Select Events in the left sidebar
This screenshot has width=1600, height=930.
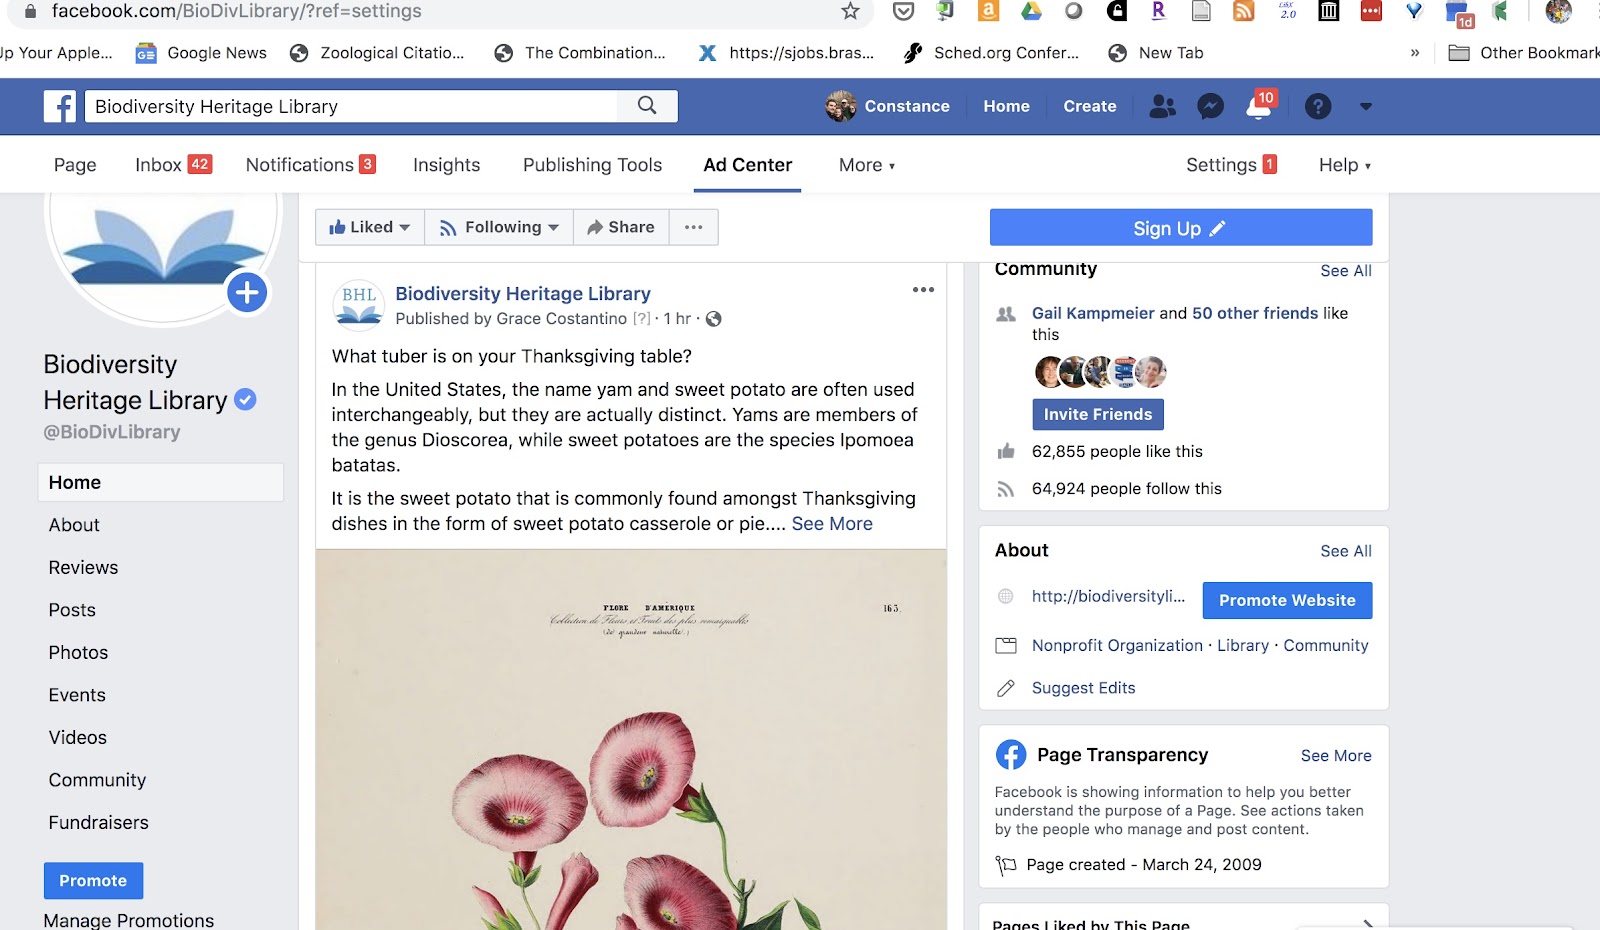point(77,695)
